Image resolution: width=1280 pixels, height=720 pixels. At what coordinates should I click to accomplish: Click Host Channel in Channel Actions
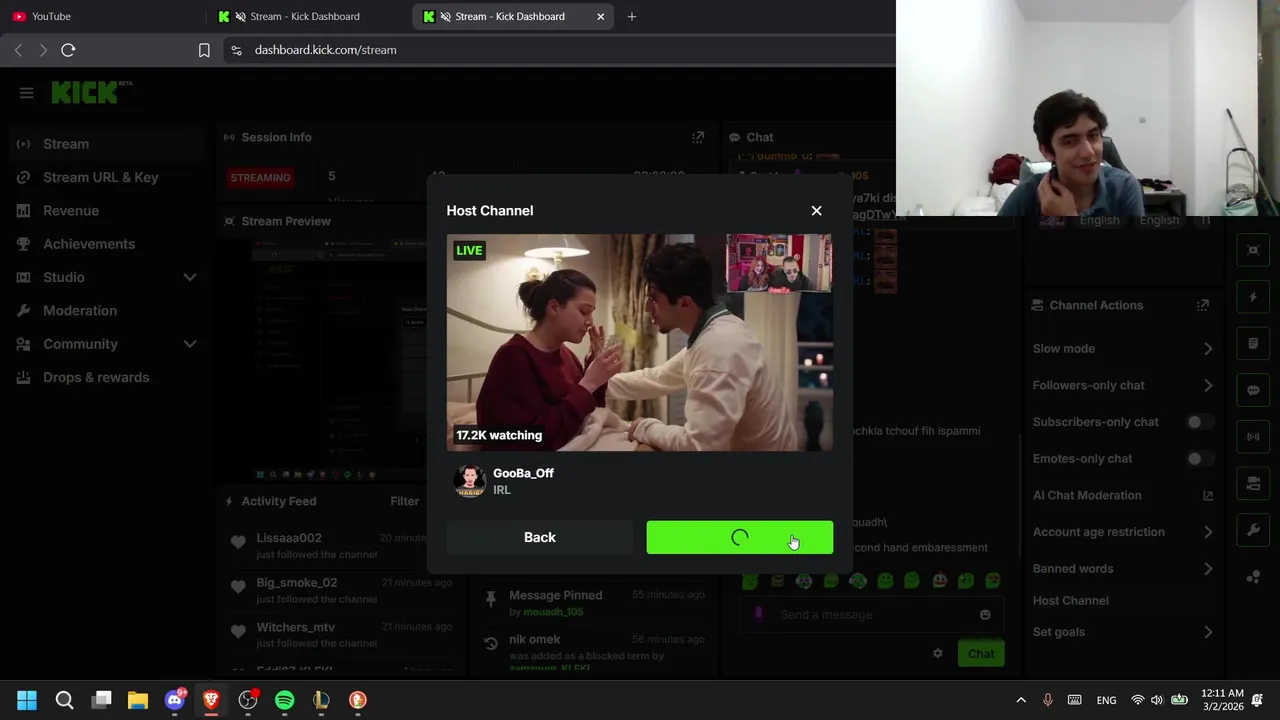1071,600
